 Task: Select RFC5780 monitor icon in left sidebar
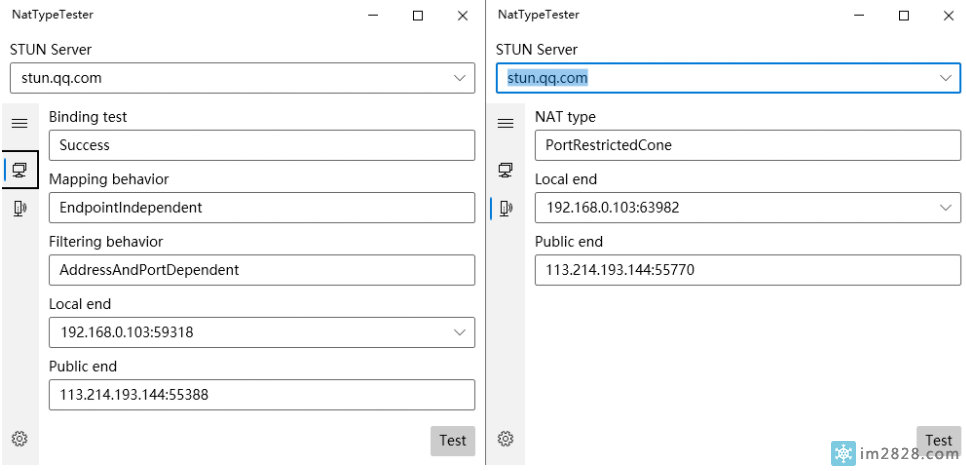(x=20, y=169)
